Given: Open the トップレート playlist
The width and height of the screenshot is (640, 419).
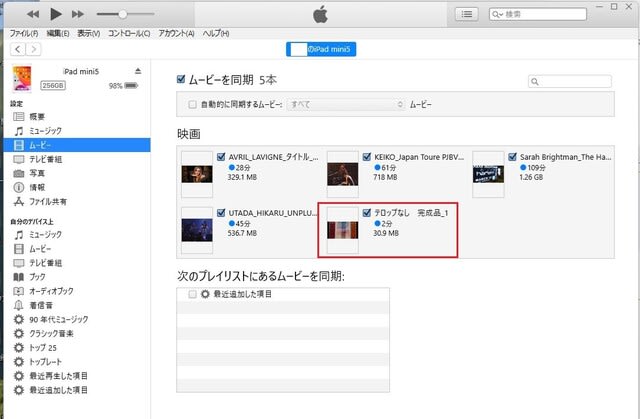Looking at the screenshot, I should tap(77, 362).
